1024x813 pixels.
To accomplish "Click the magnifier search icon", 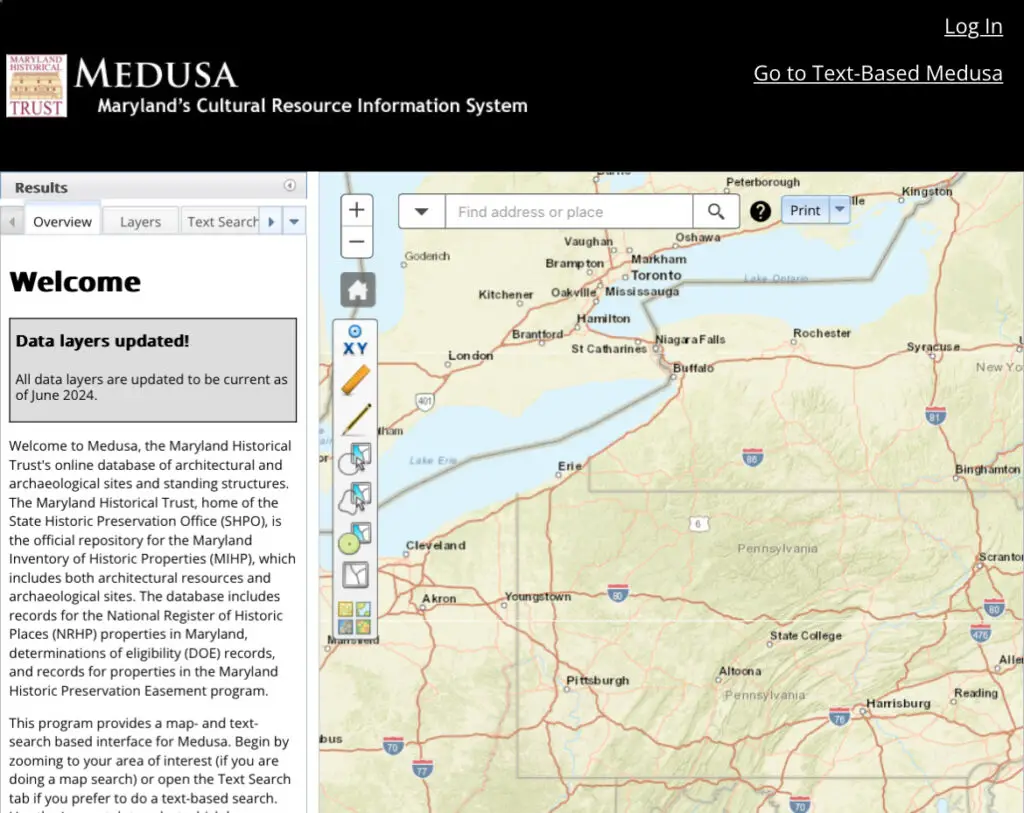I will [716, 212].
